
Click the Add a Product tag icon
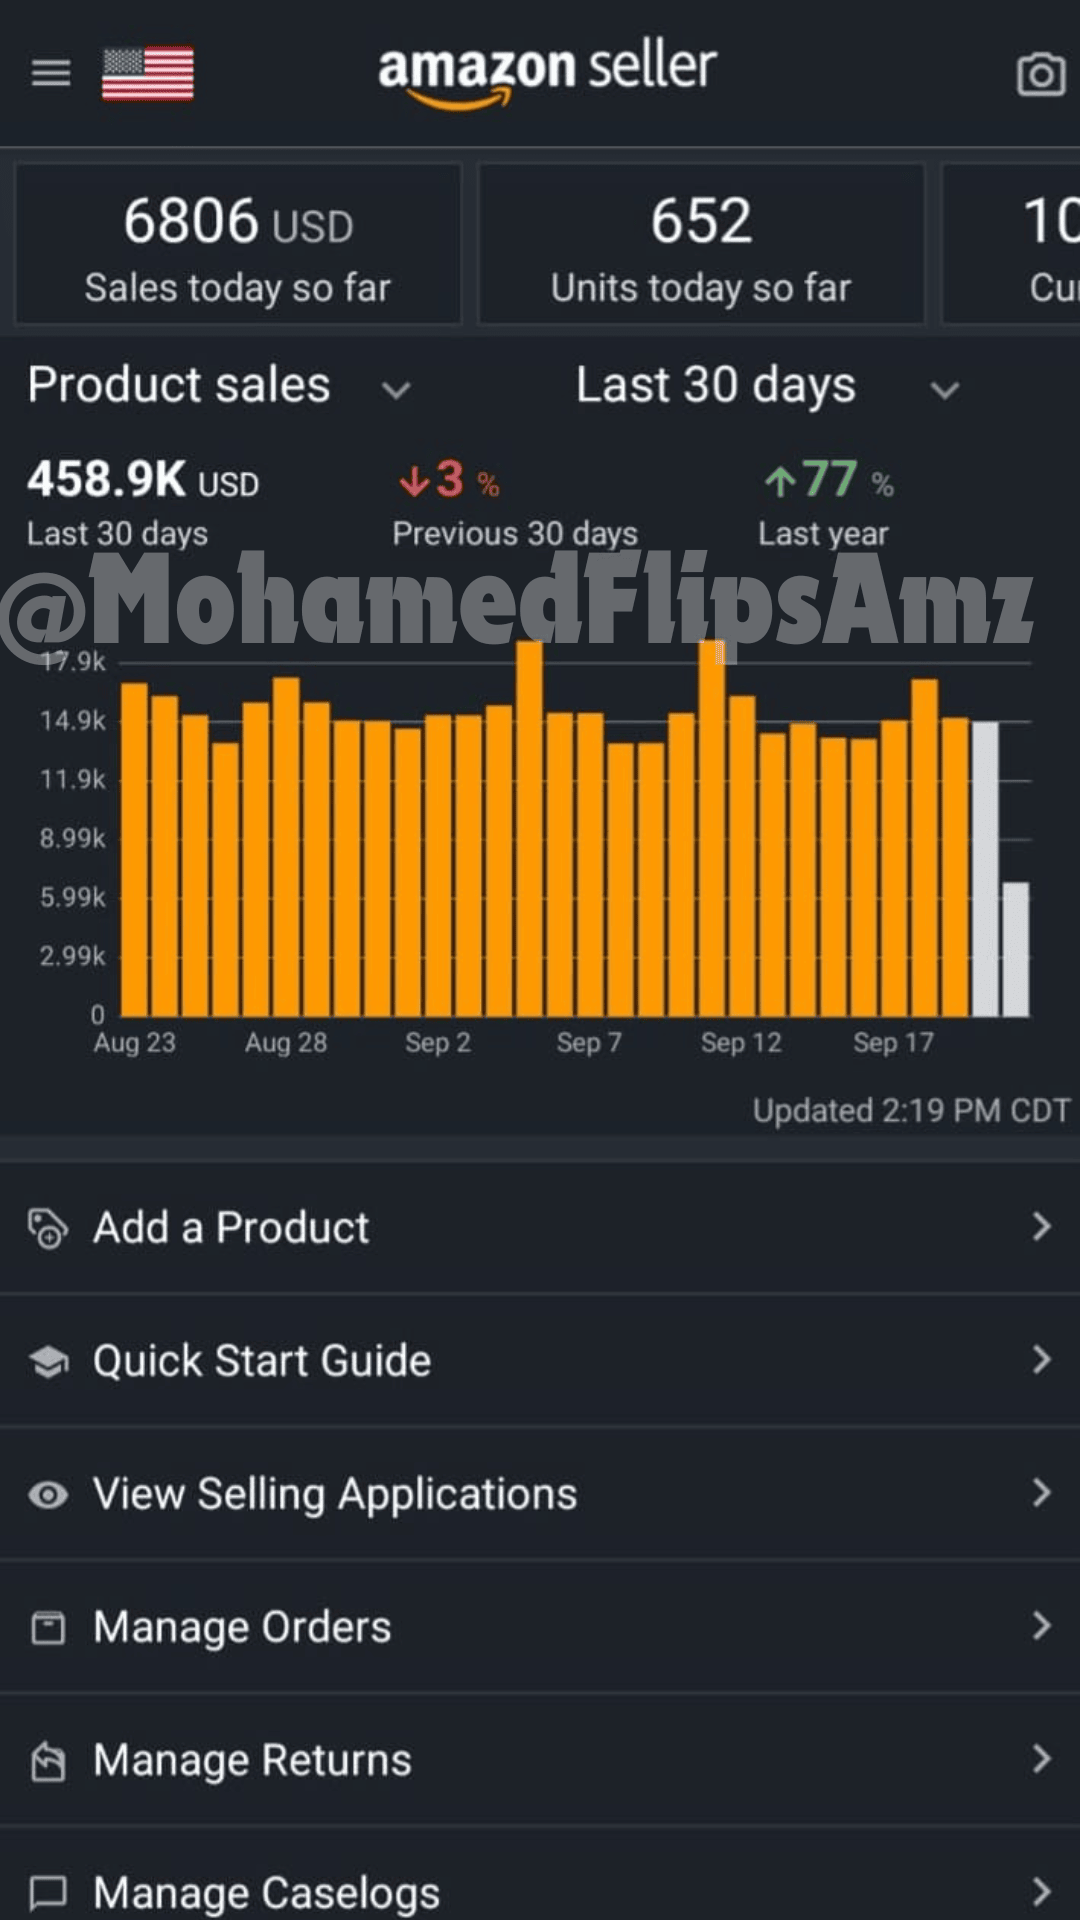47,1229
